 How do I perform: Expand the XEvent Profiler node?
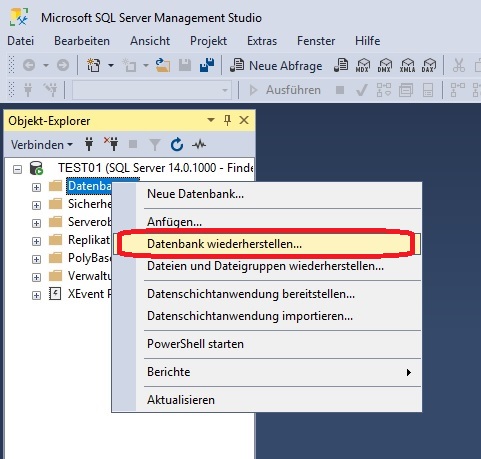click(36, 295)
